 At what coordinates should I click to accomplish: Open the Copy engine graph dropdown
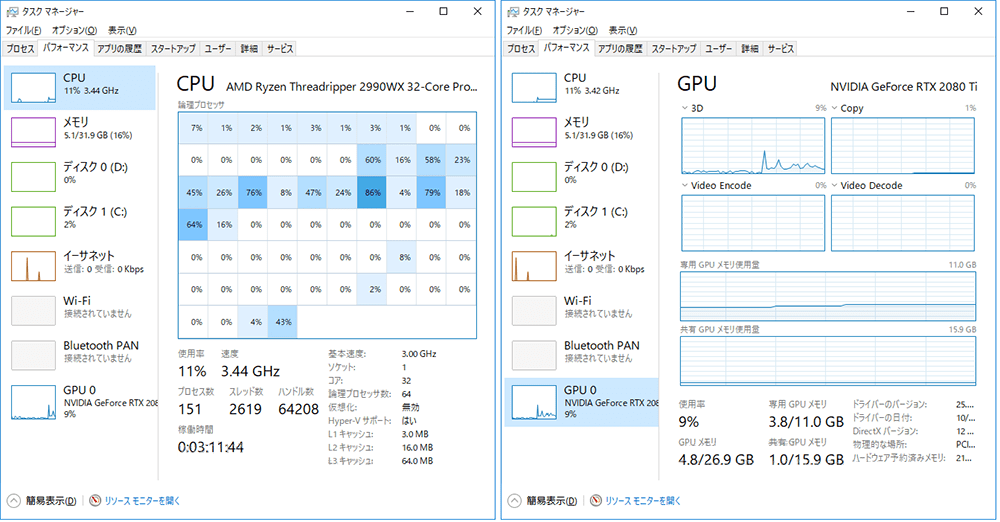835,108
